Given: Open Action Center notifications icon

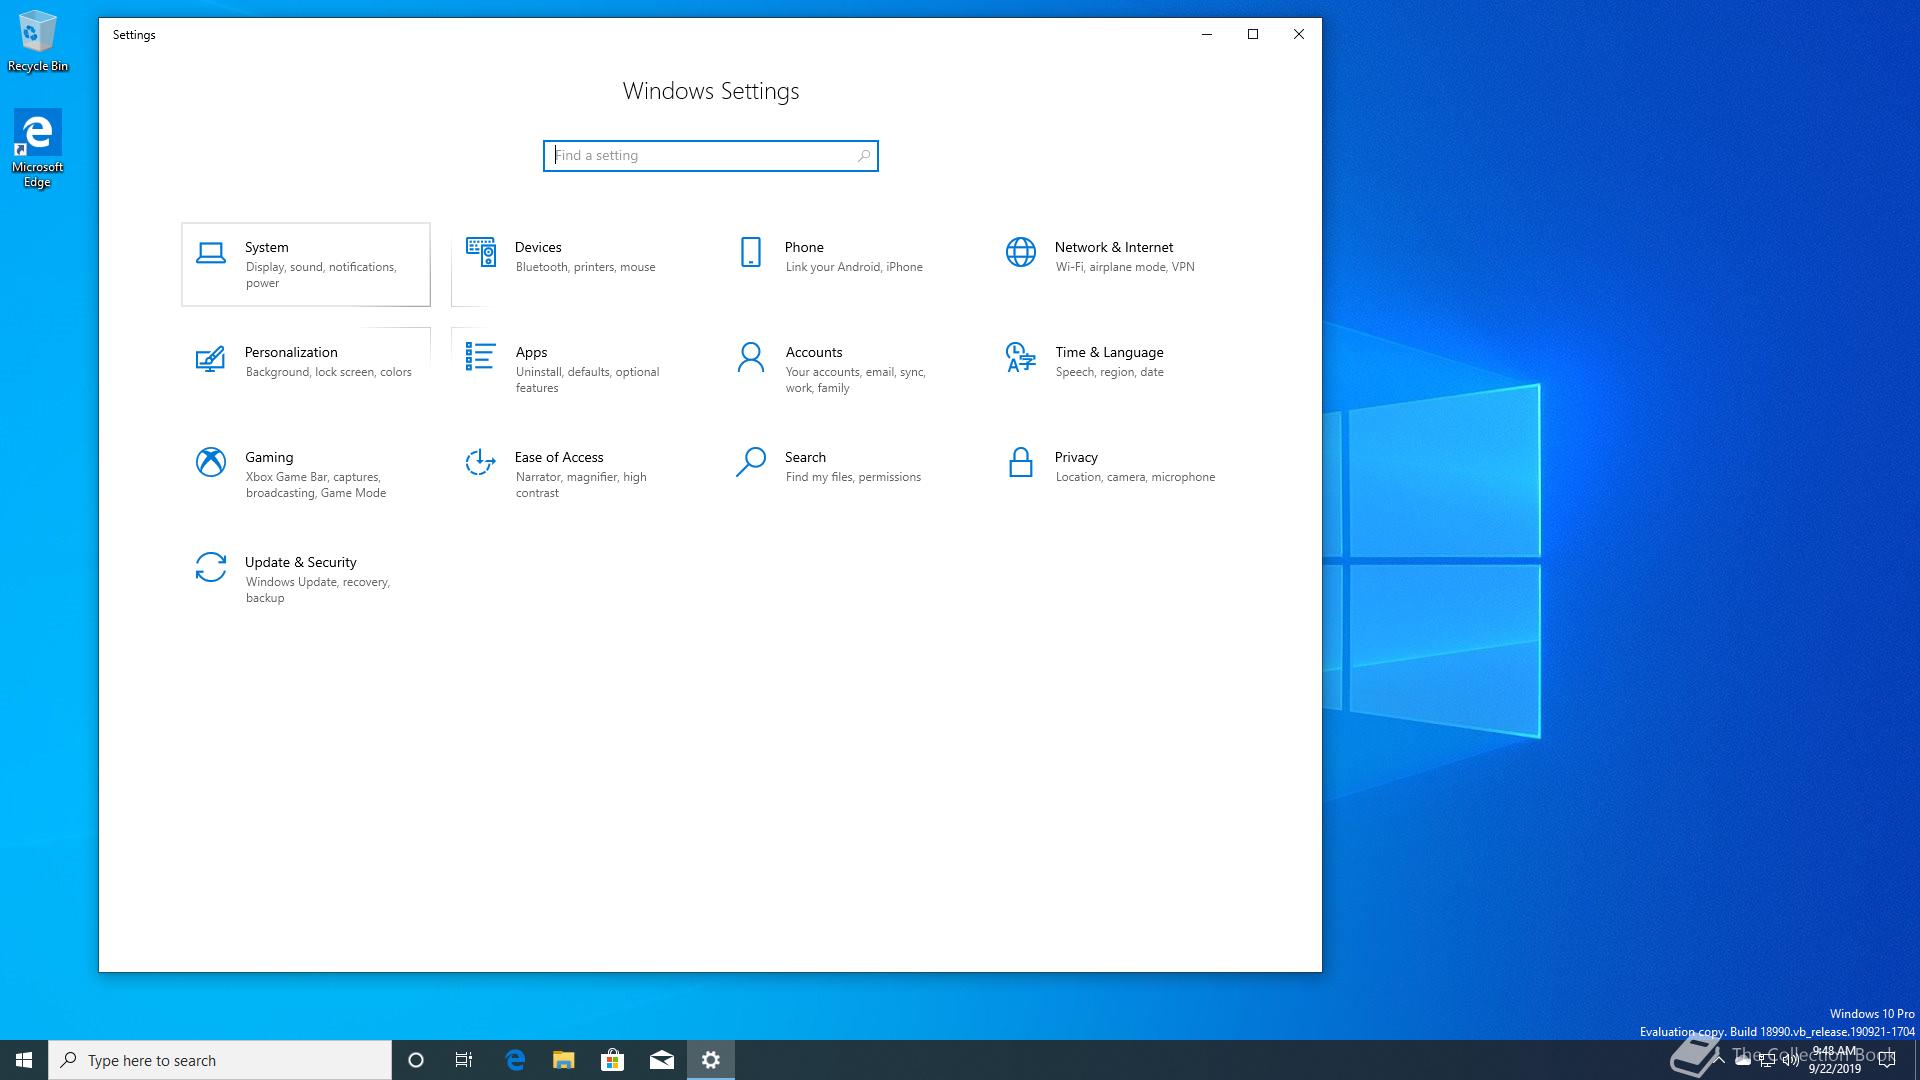Looking at the screenshot, I should click(1887, 1060).
